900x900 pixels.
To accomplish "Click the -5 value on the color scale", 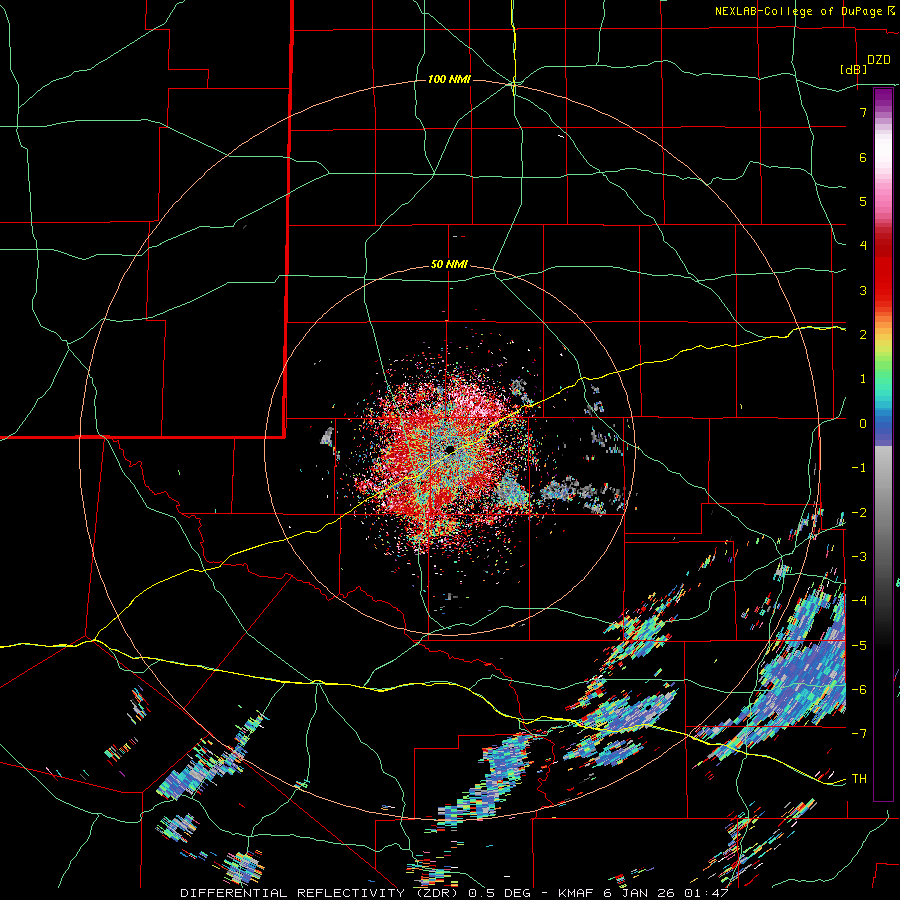I will (859, 645).
